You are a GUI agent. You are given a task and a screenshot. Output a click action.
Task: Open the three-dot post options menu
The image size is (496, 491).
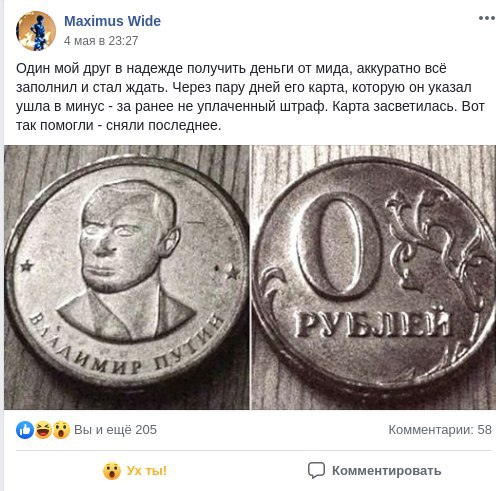tap(486, 18)
